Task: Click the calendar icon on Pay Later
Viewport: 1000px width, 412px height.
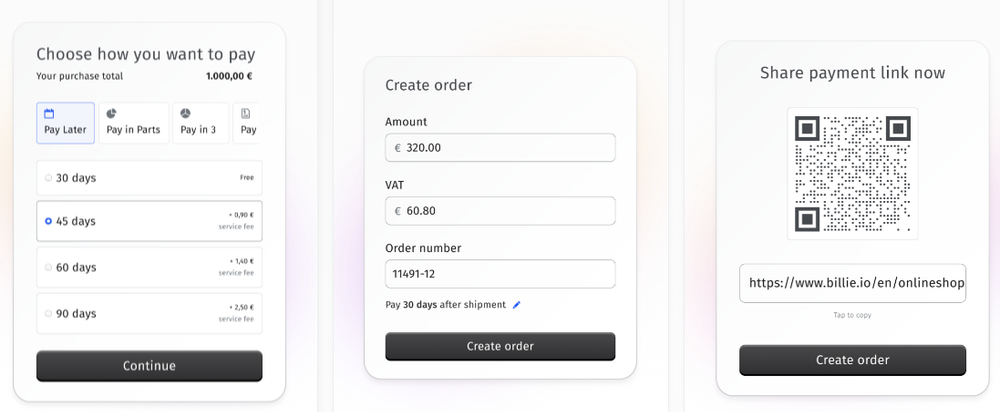Action: [x=49, y=114]
